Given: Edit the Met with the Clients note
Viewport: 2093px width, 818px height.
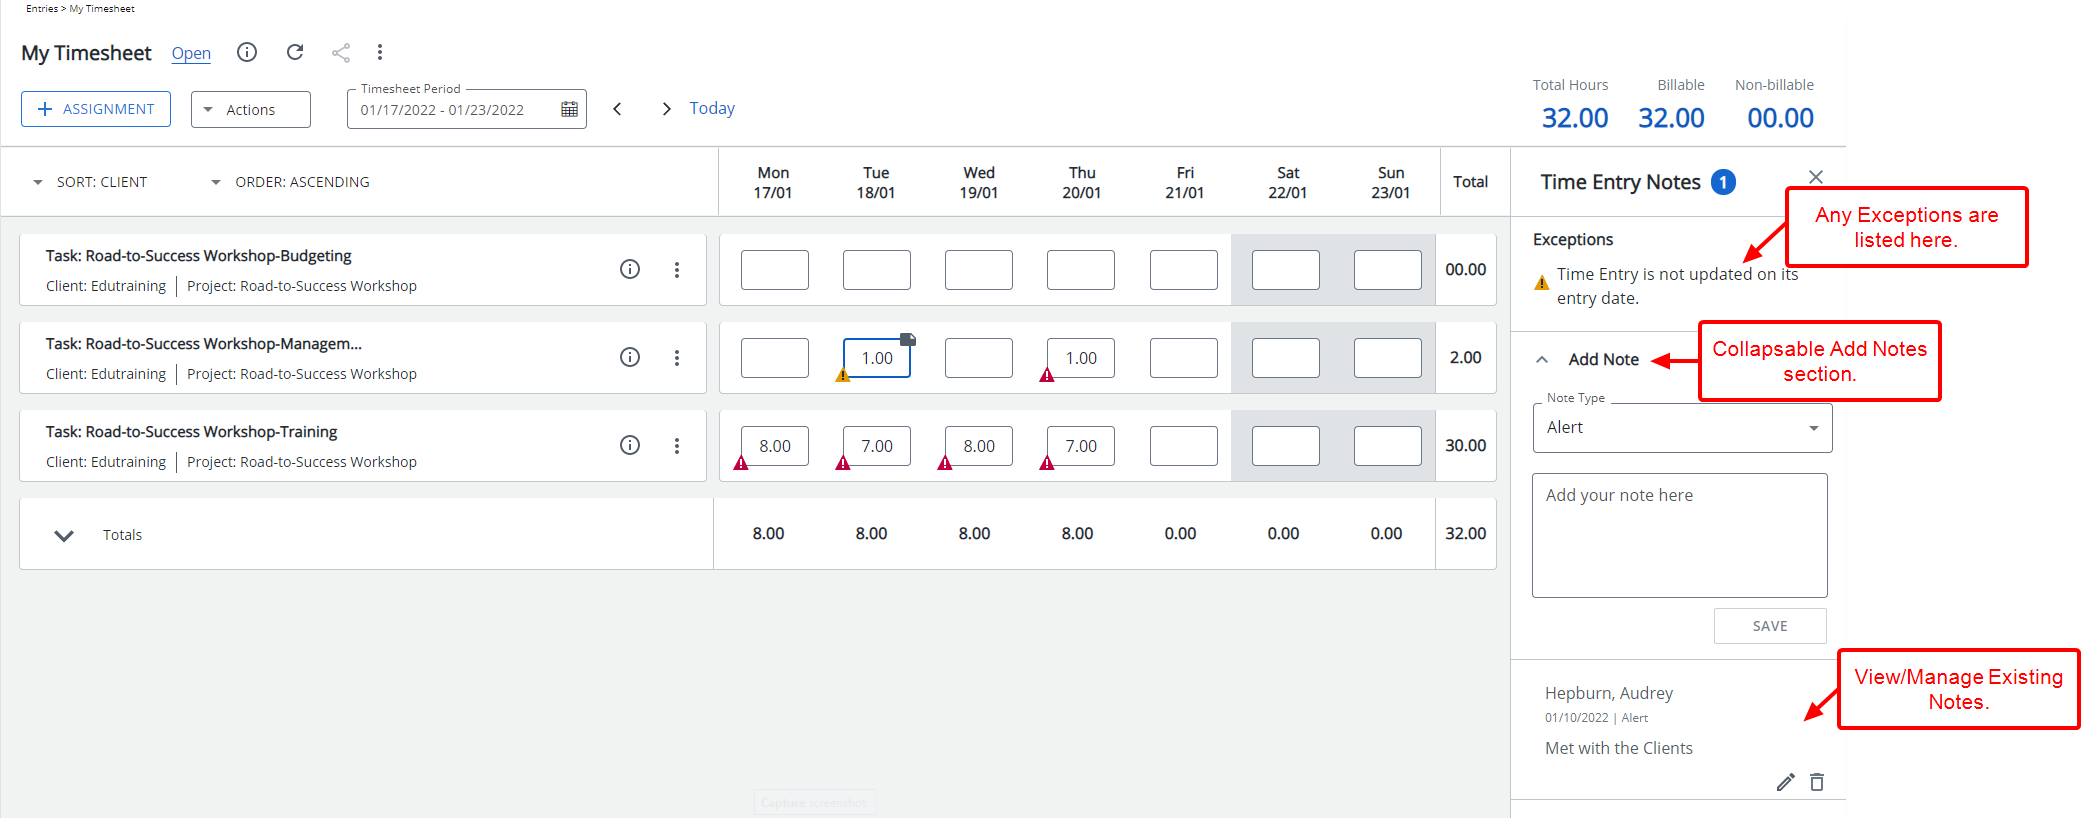Looking at the screenshot, I should click(1786, 782).
